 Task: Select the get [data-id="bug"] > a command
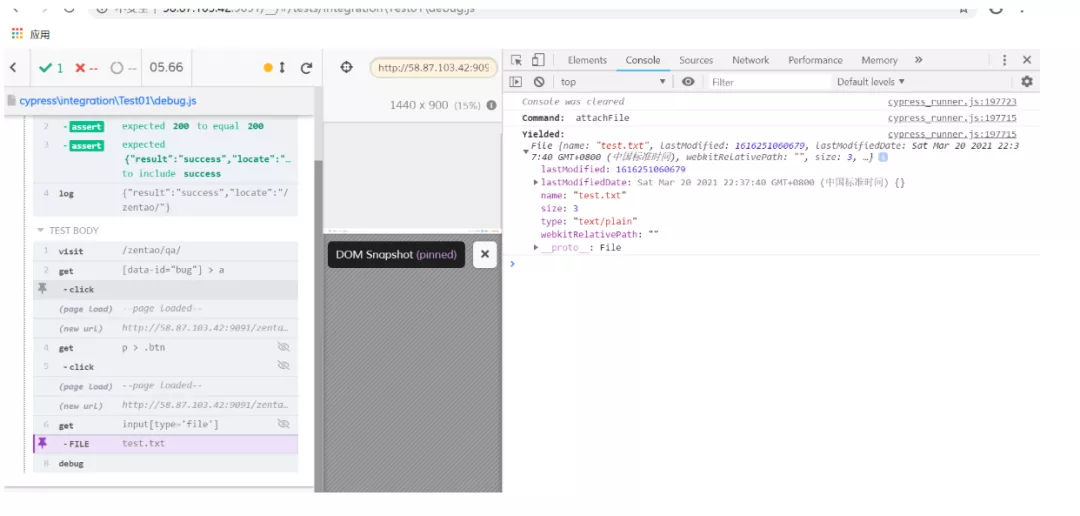[165, 270]
